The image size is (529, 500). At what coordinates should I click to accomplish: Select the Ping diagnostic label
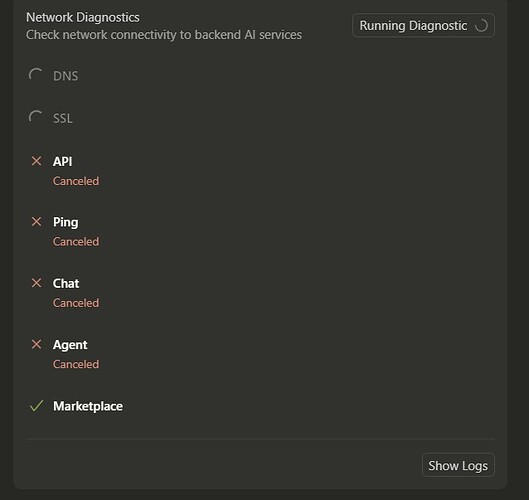click(x=66, y=222)
